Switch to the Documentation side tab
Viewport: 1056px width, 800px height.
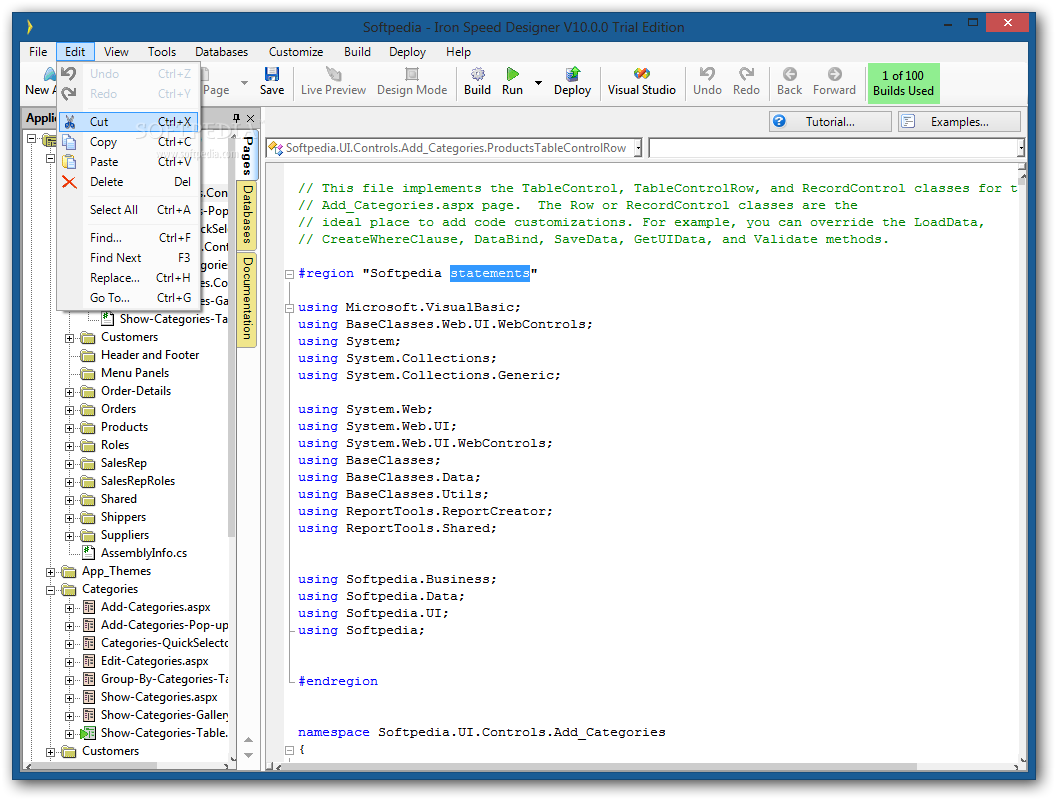pos(247,299)
